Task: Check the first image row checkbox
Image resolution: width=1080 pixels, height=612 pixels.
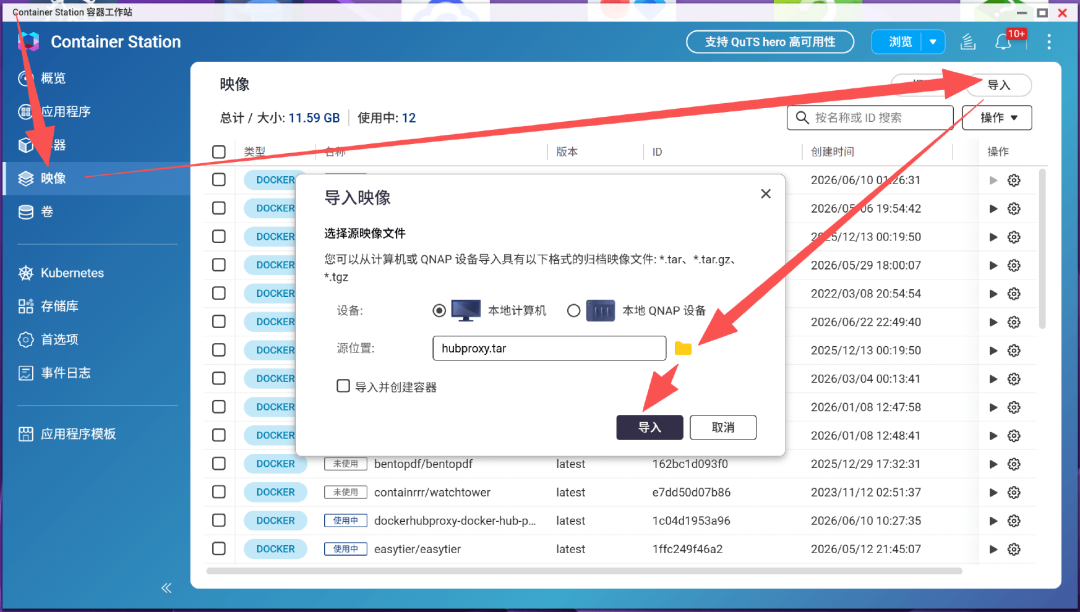Action: click(219, 180)
